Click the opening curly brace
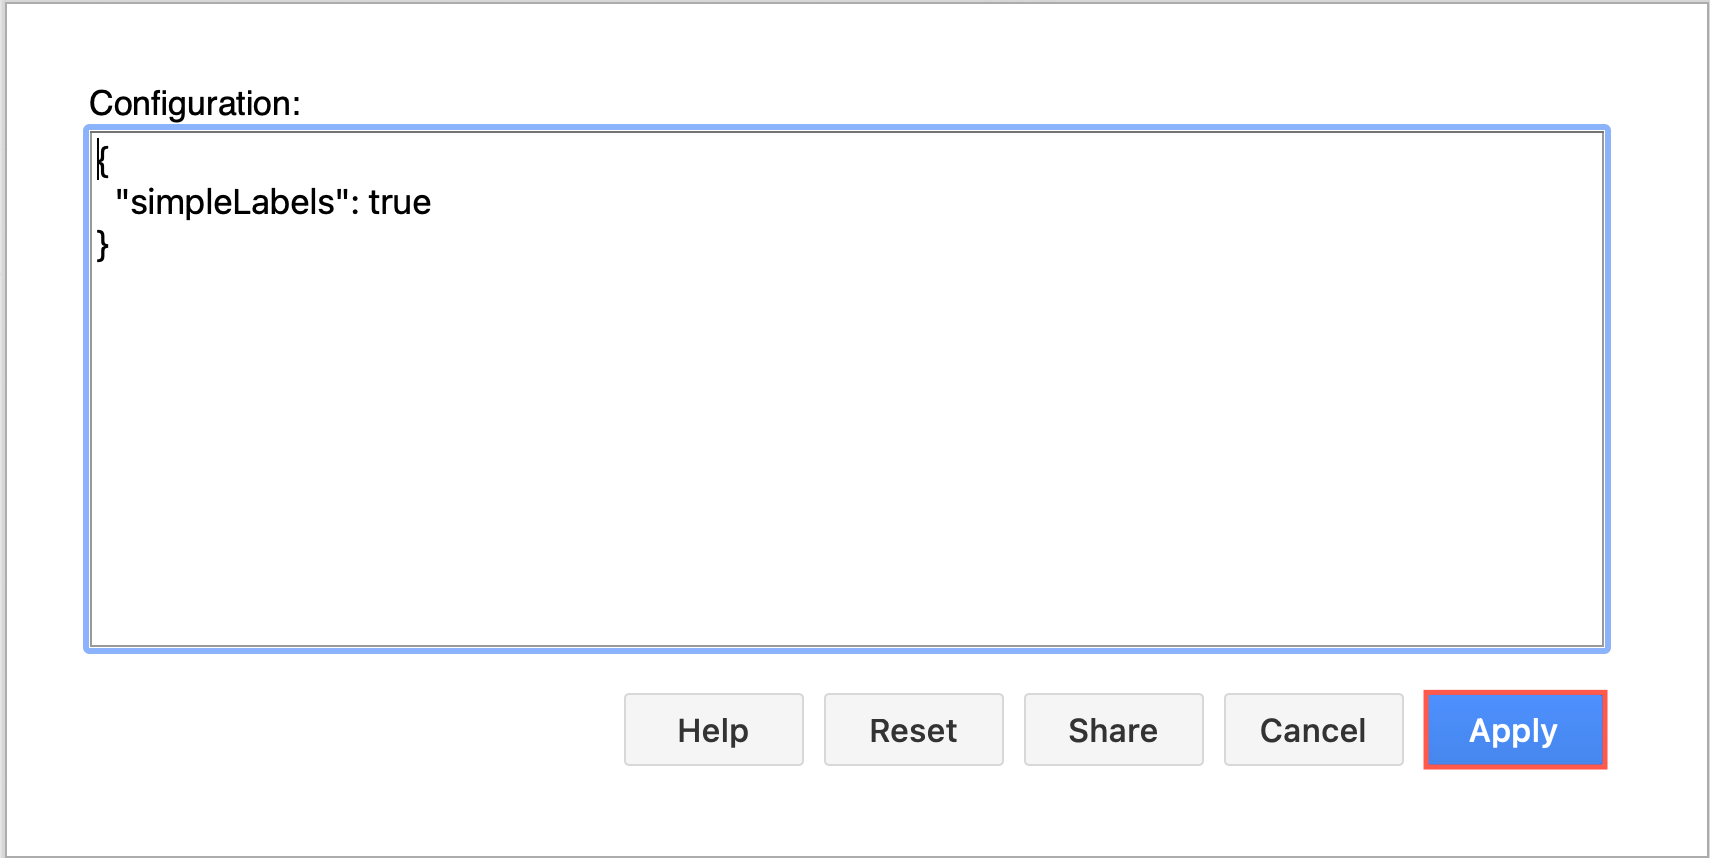 point(102,160)
